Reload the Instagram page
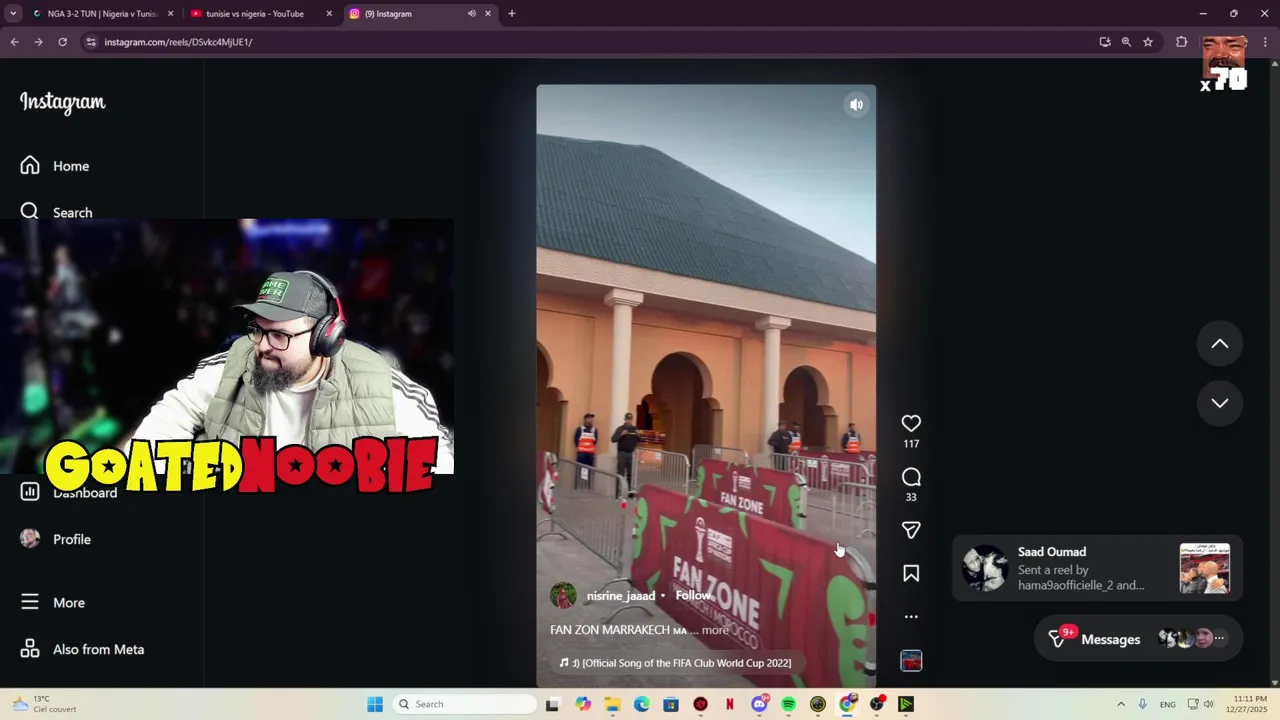Screen dimensions: 1280x720 [62, 42]
